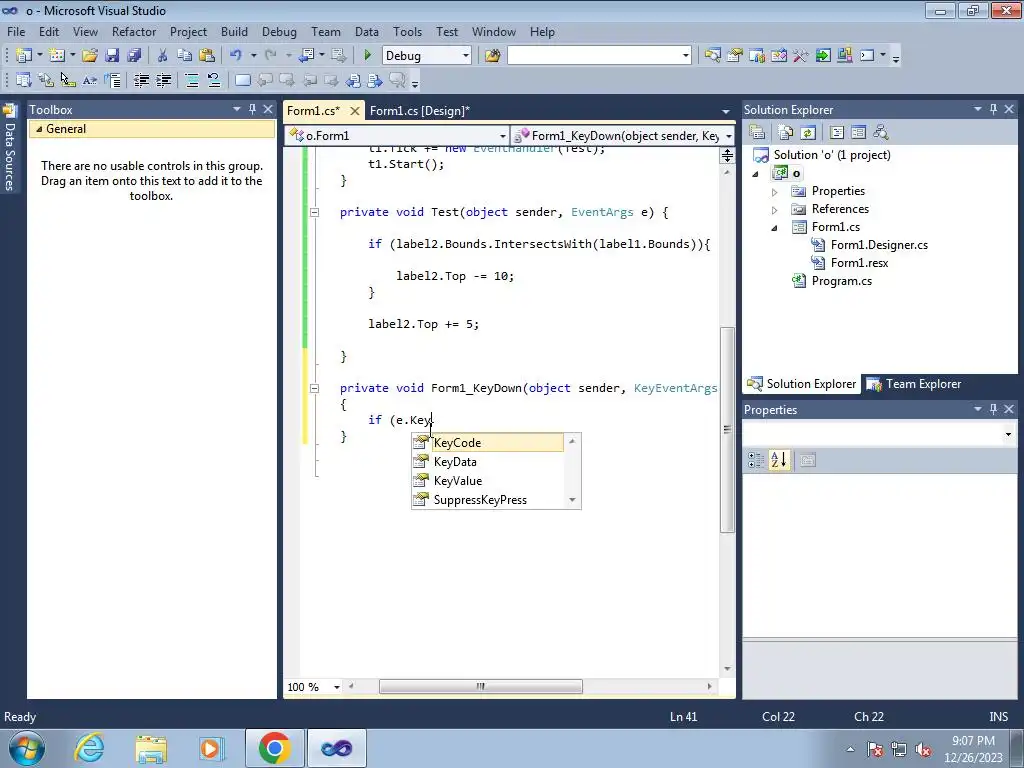
Task: Click the Add New Item toolbar icon
Action: (57, 56)
